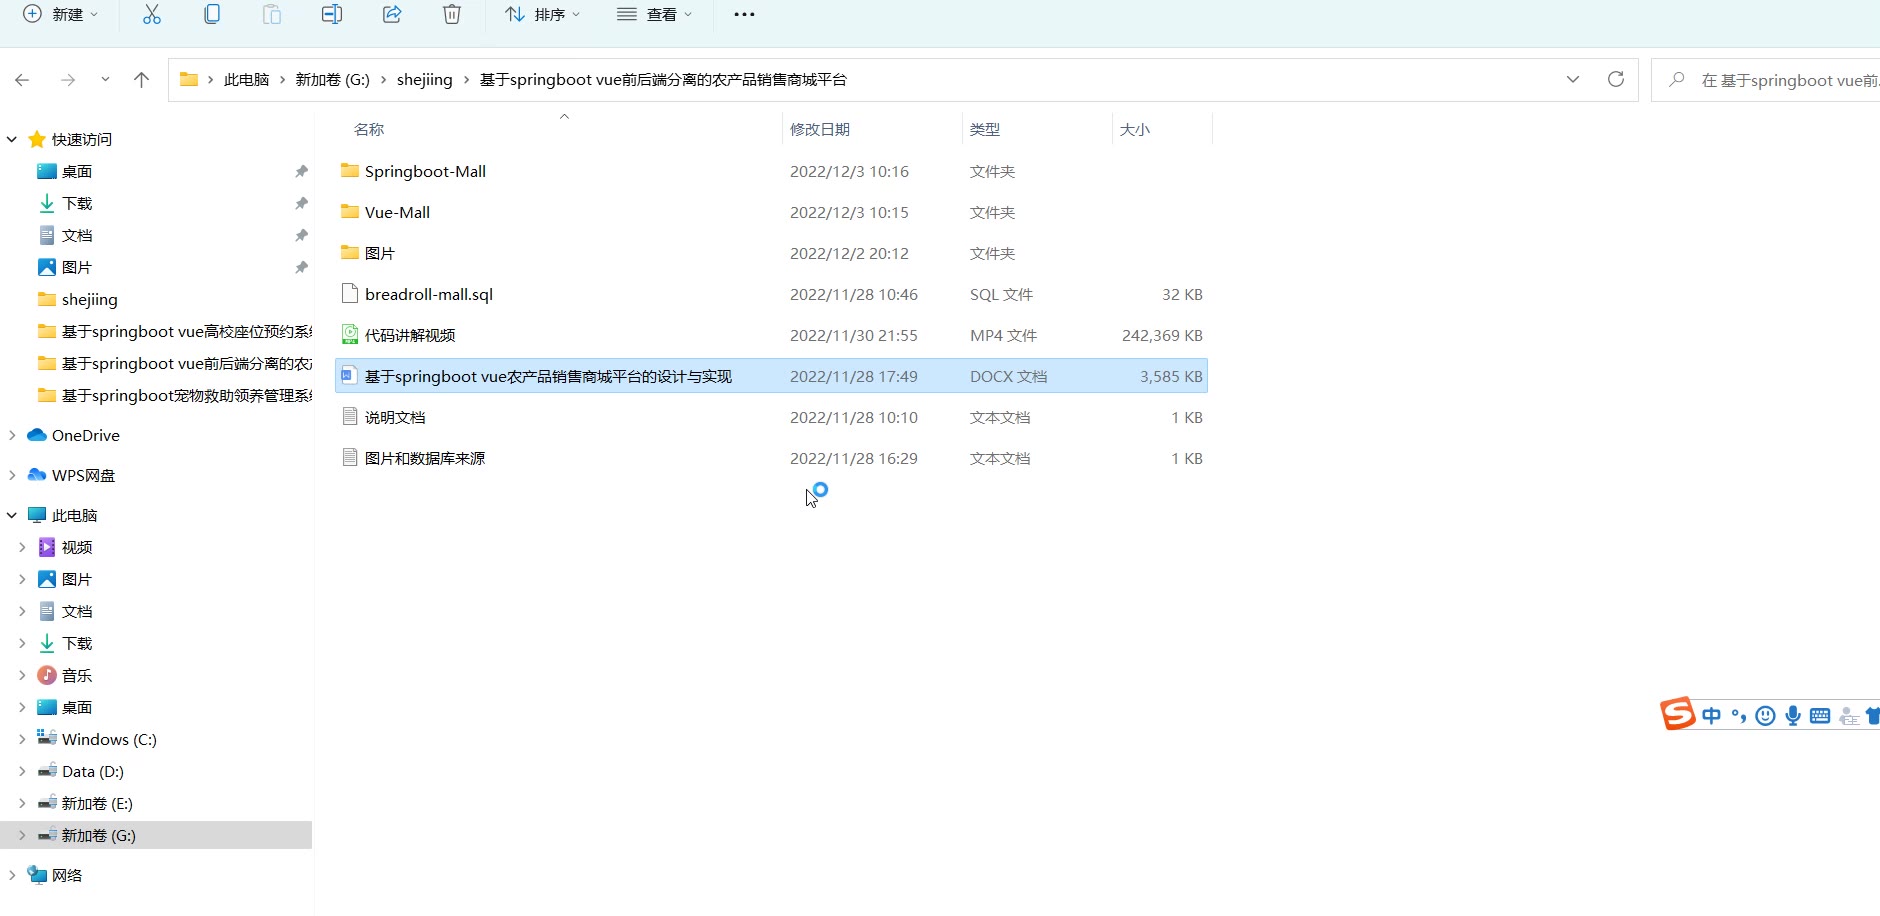Screen dimensions: 1880x916
Task: Click the Copy icon in toolbar
Action: [x=212, y=14]
